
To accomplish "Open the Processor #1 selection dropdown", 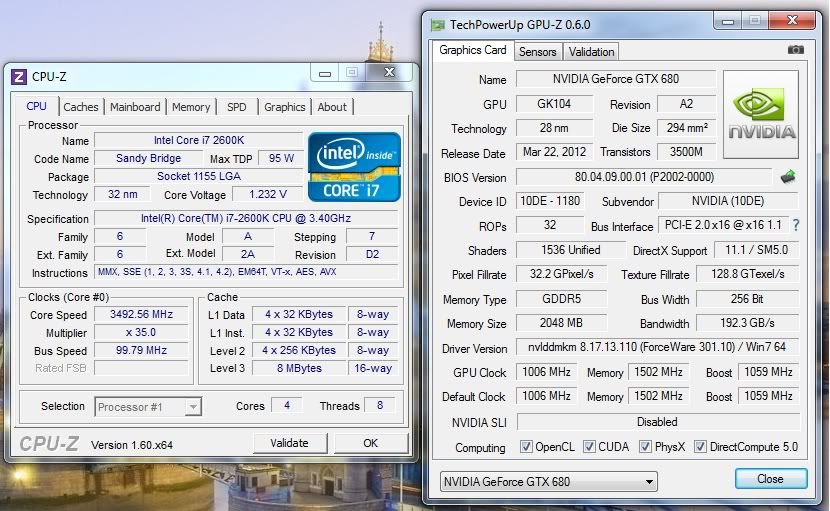I will pyautogui.click(x=148, y=407).
